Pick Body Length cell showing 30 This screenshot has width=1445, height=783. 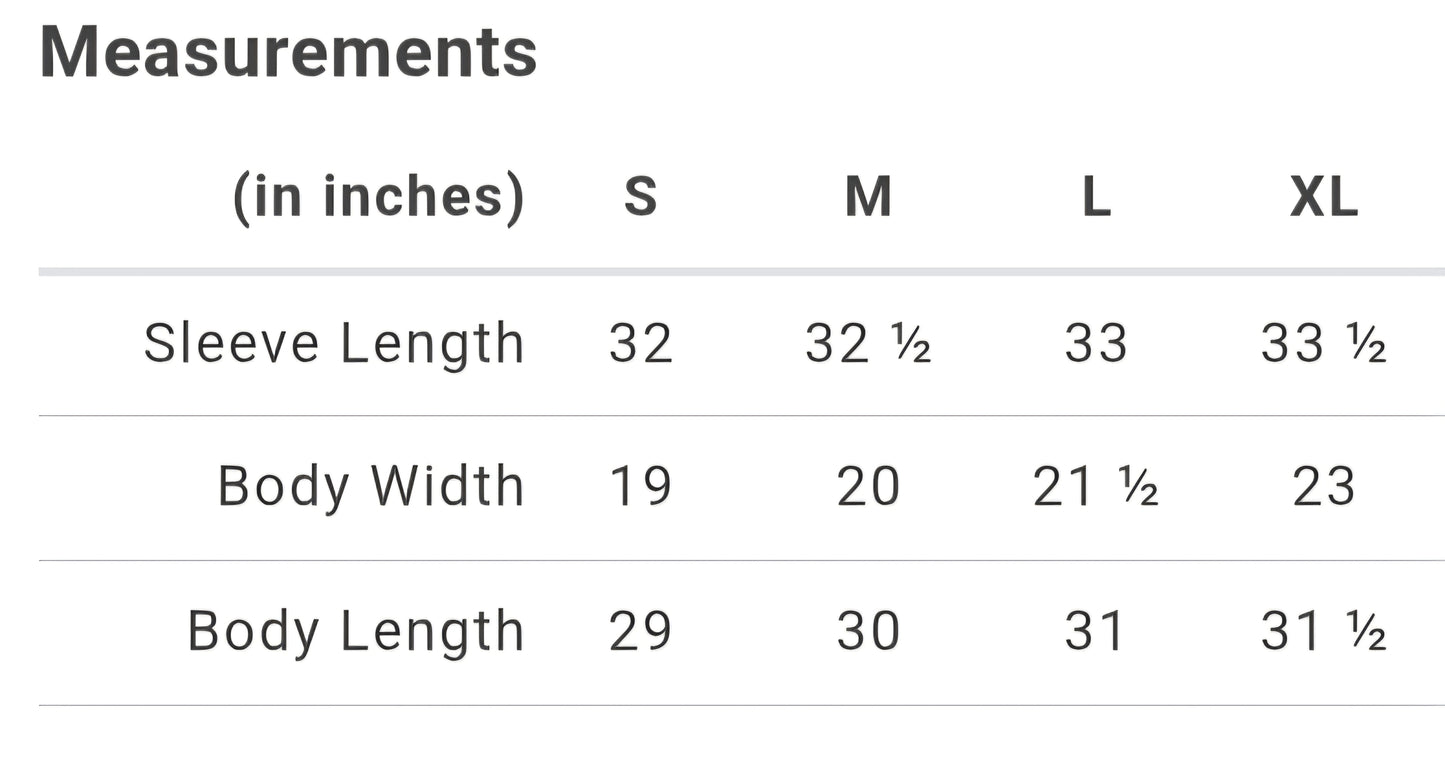[868, 632]
